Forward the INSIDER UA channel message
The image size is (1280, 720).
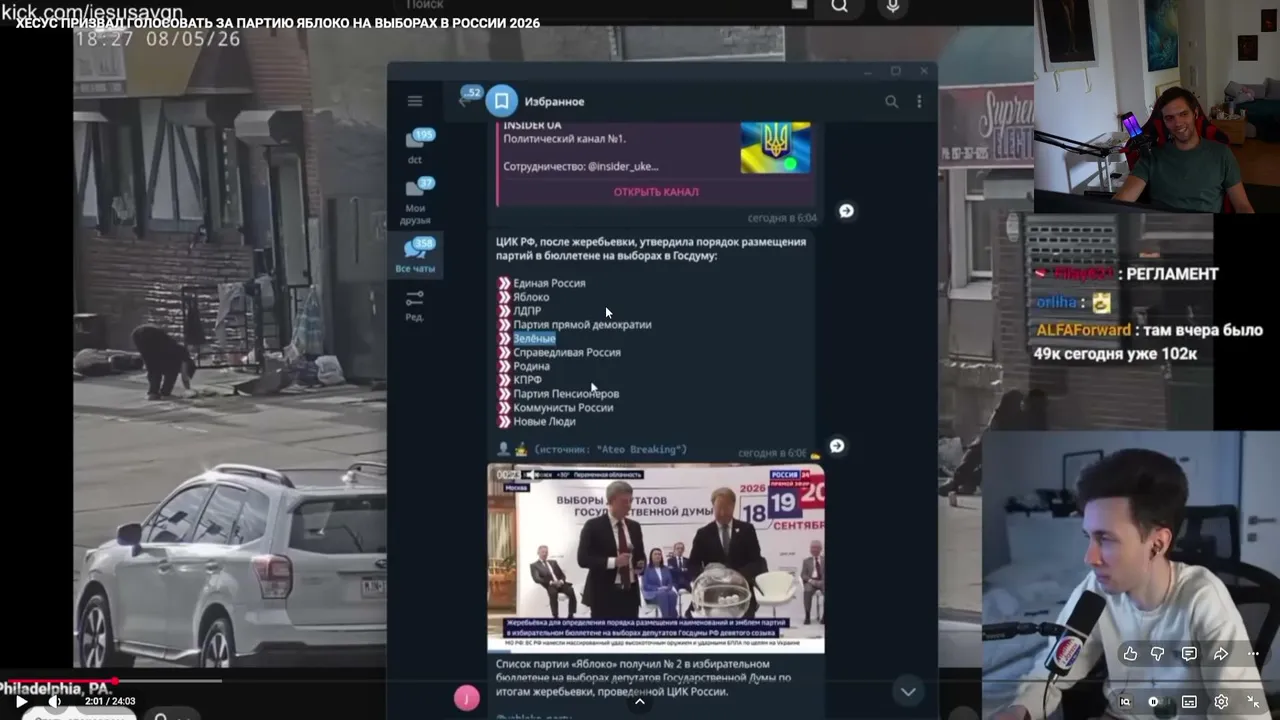click(846, 211)
